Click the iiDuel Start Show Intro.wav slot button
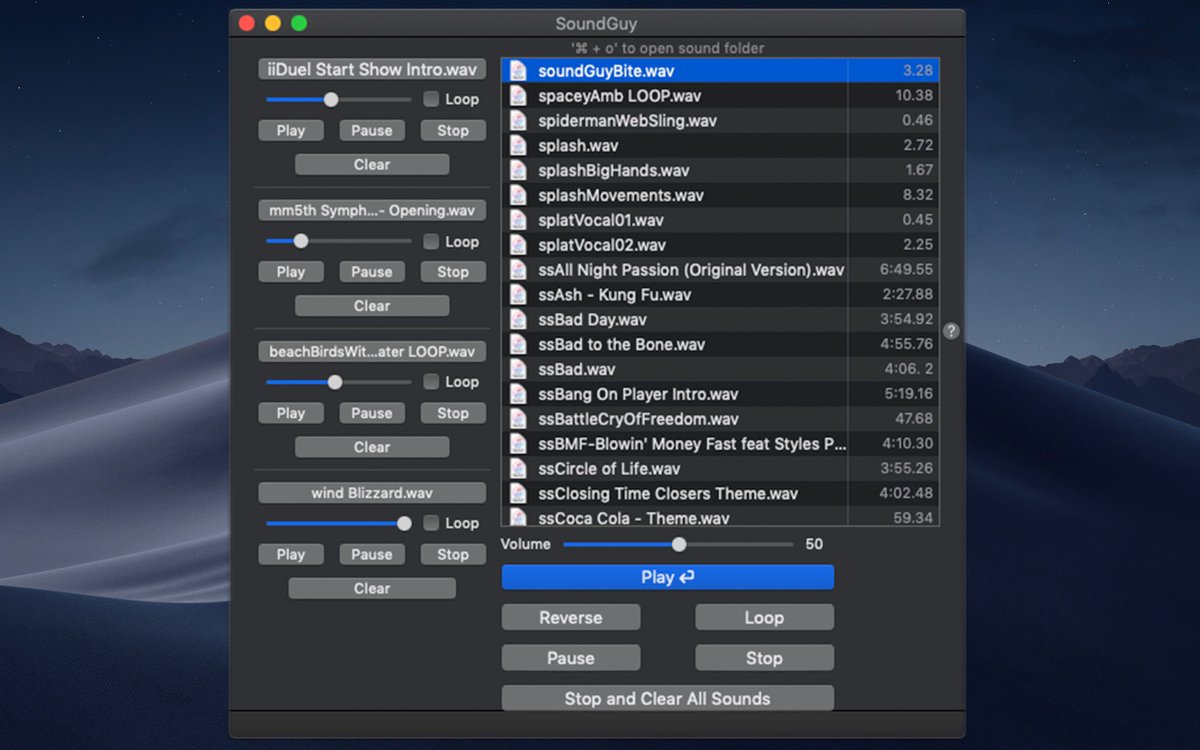This screenshot has height=750, width=1200. 372,70
